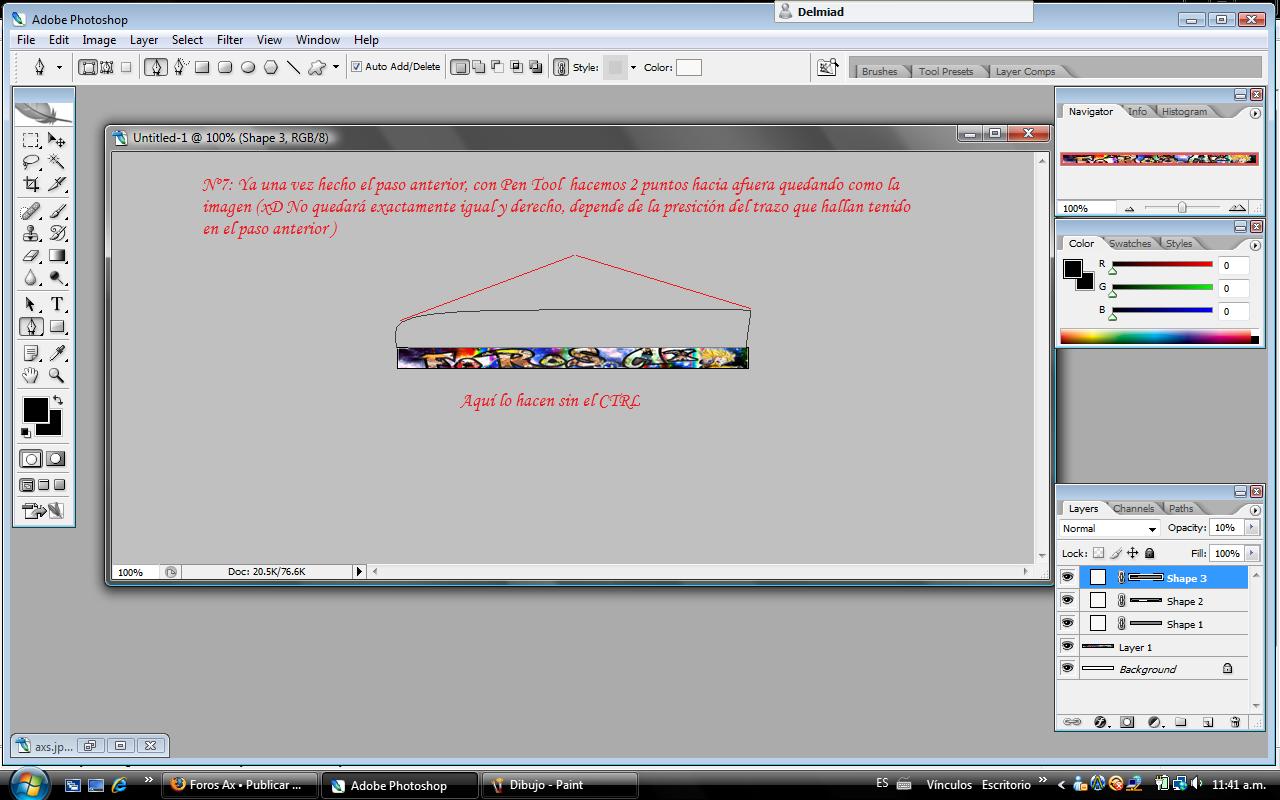Screen dimensions: 1280x800
Task: Click the options bar Color swatch
Action: click(x=689, y=67)
